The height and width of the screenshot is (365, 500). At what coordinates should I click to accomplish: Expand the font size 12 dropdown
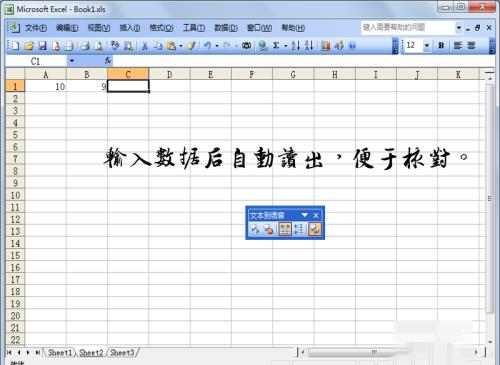[427, 46]
